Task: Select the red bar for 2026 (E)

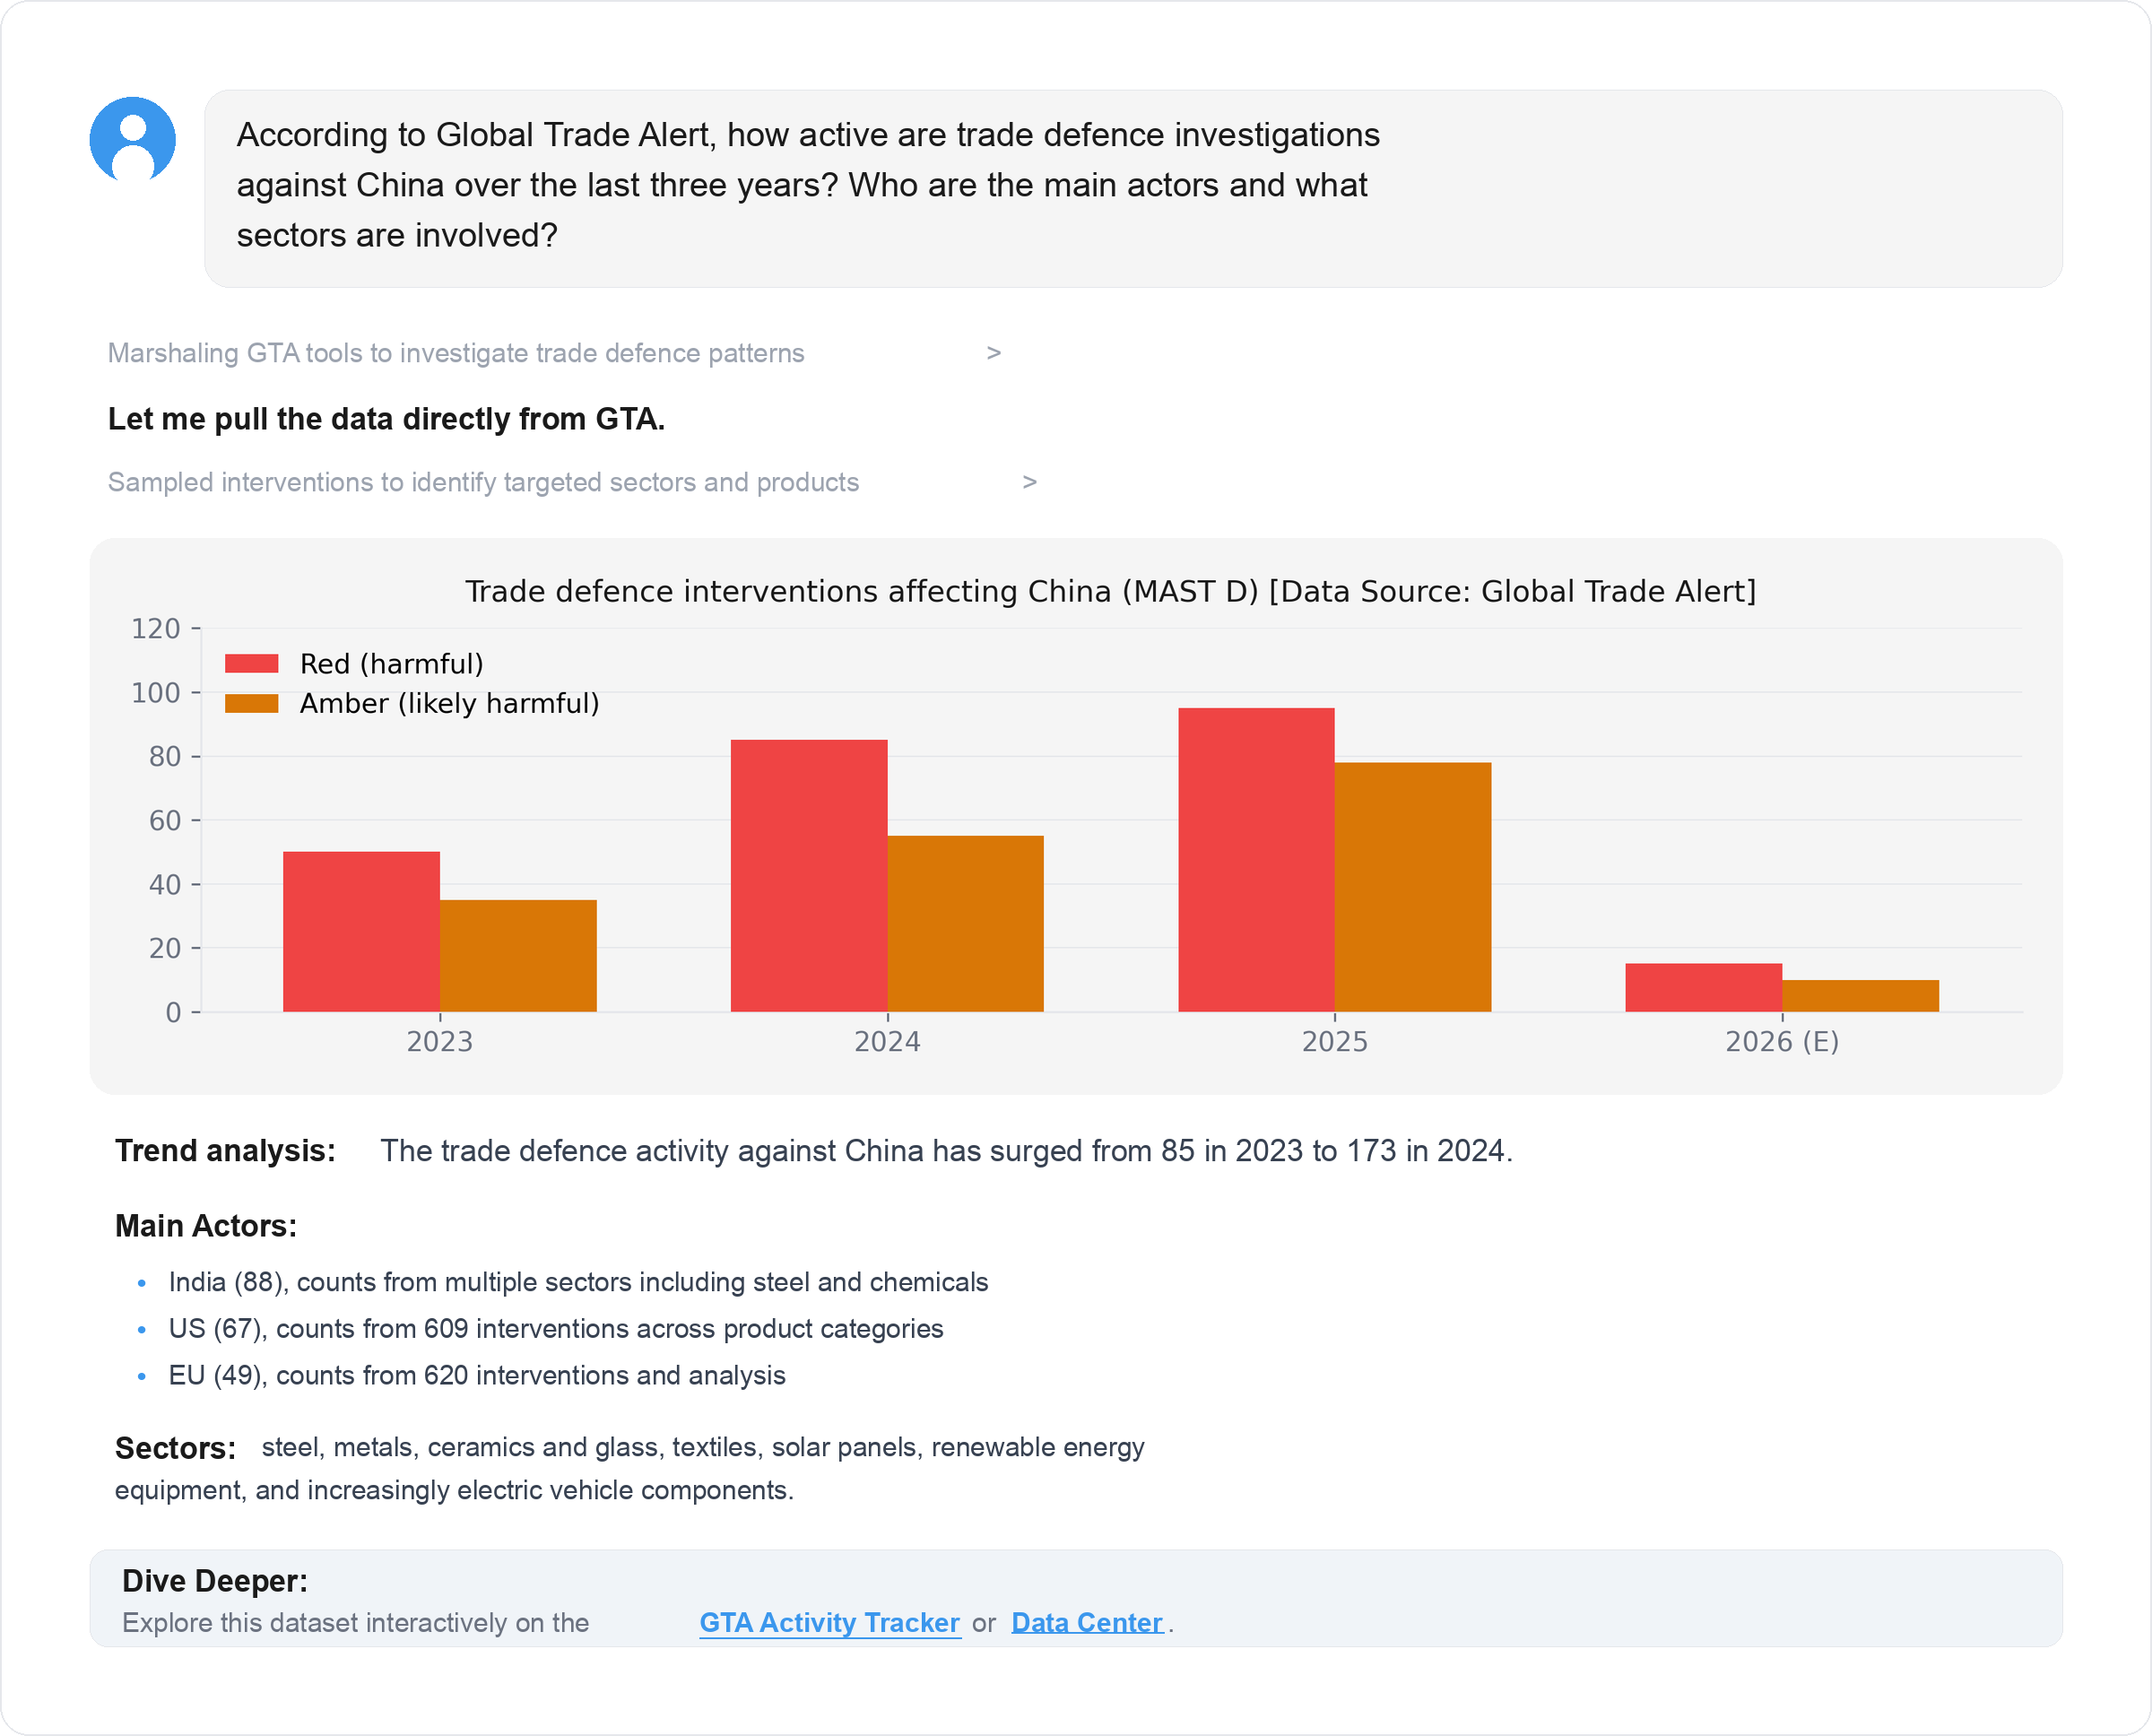Action: click(1703, 987)
